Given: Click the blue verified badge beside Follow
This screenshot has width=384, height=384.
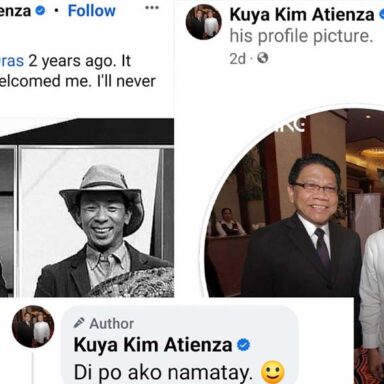Looking at the screenshot, I should (x=40, y=11).
